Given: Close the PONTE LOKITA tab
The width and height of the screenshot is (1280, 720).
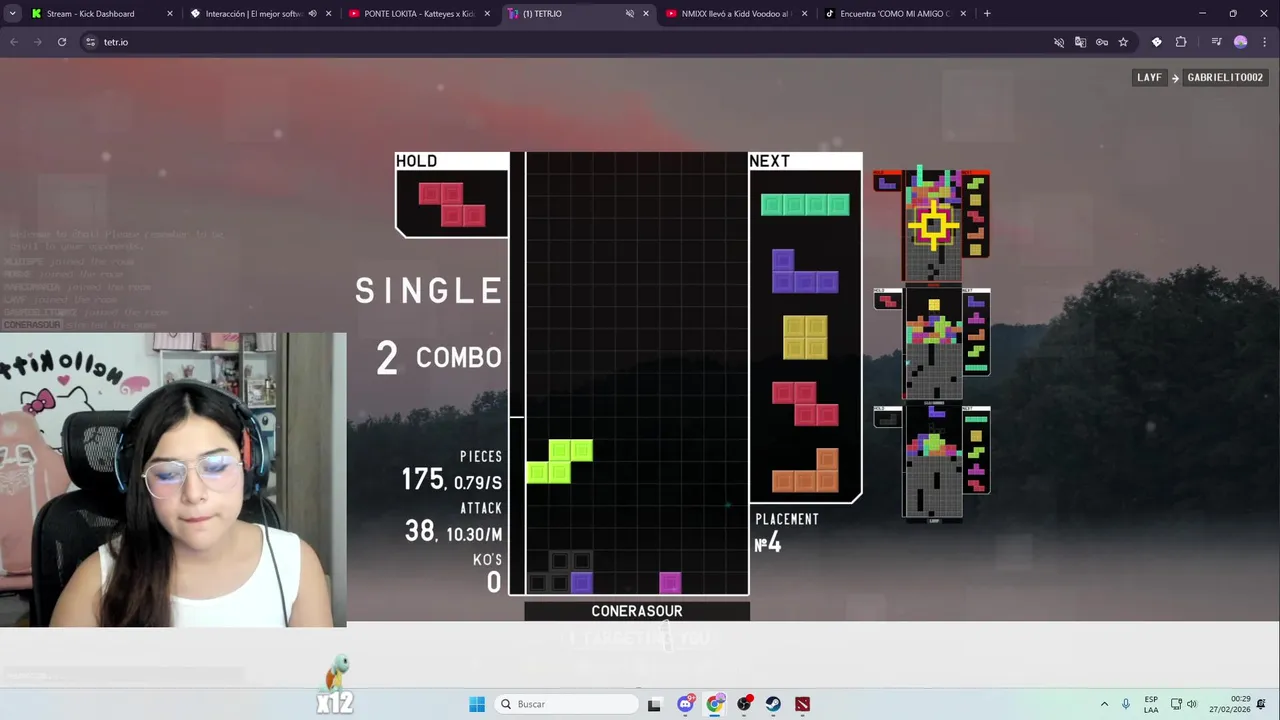Looking at the screenshot, I should point(487,14).
